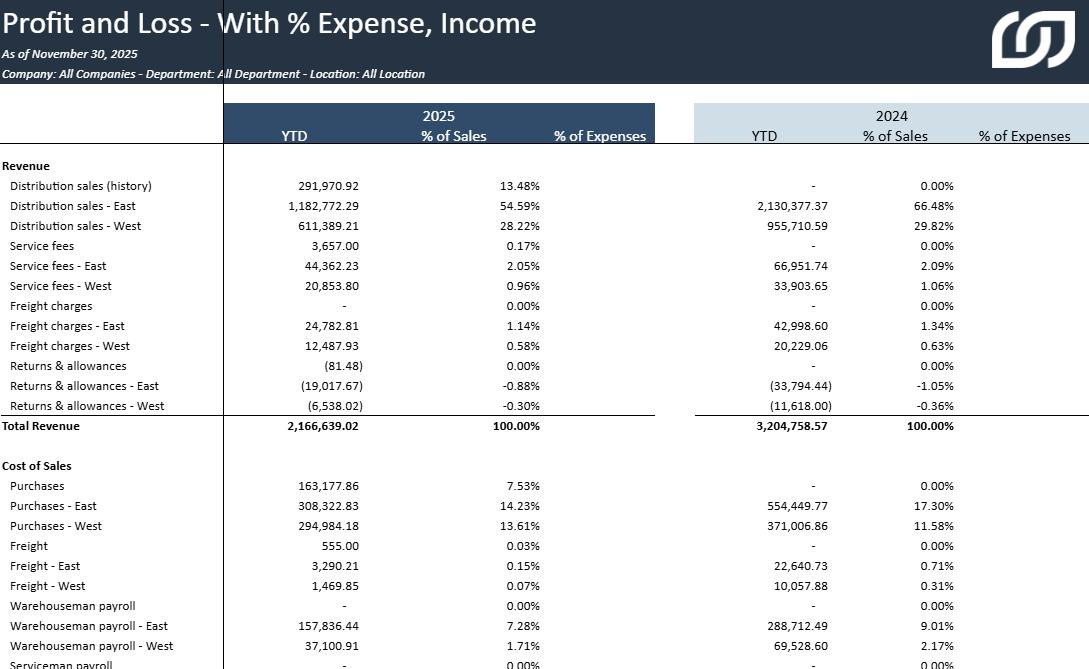Click the 554,449.77 value under 2024

[797, 506]
